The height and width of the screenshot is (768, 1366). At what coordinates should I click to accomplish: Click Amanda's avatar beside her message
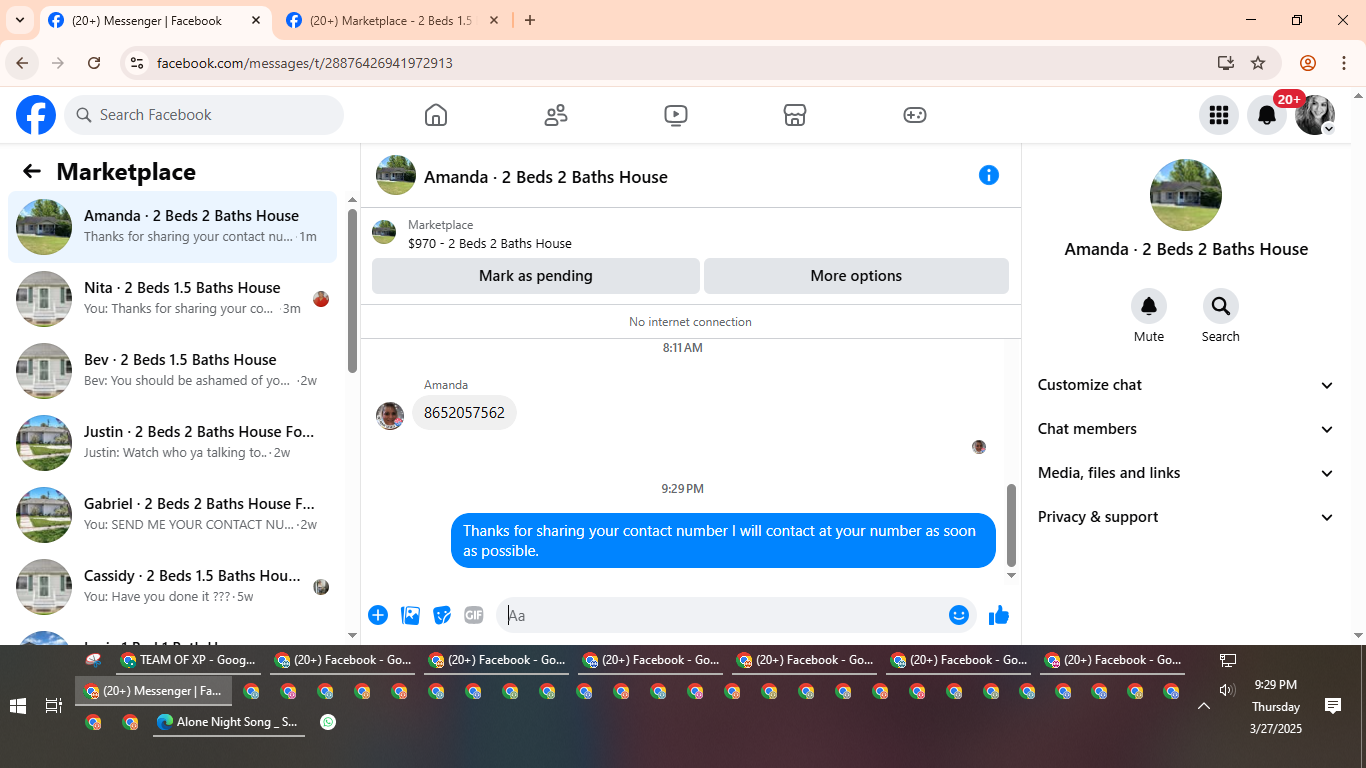click(390, 416)
